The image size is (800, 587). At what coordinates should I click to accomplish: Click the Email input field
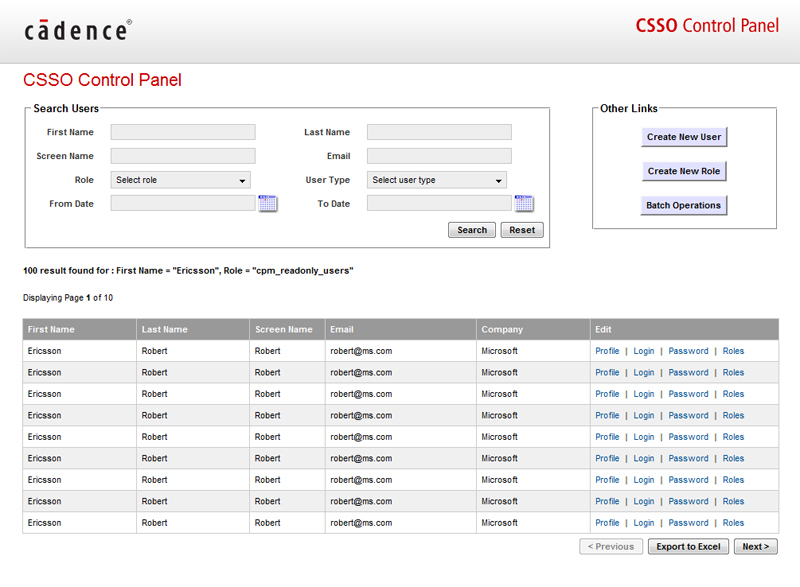(x=440, y=155)
